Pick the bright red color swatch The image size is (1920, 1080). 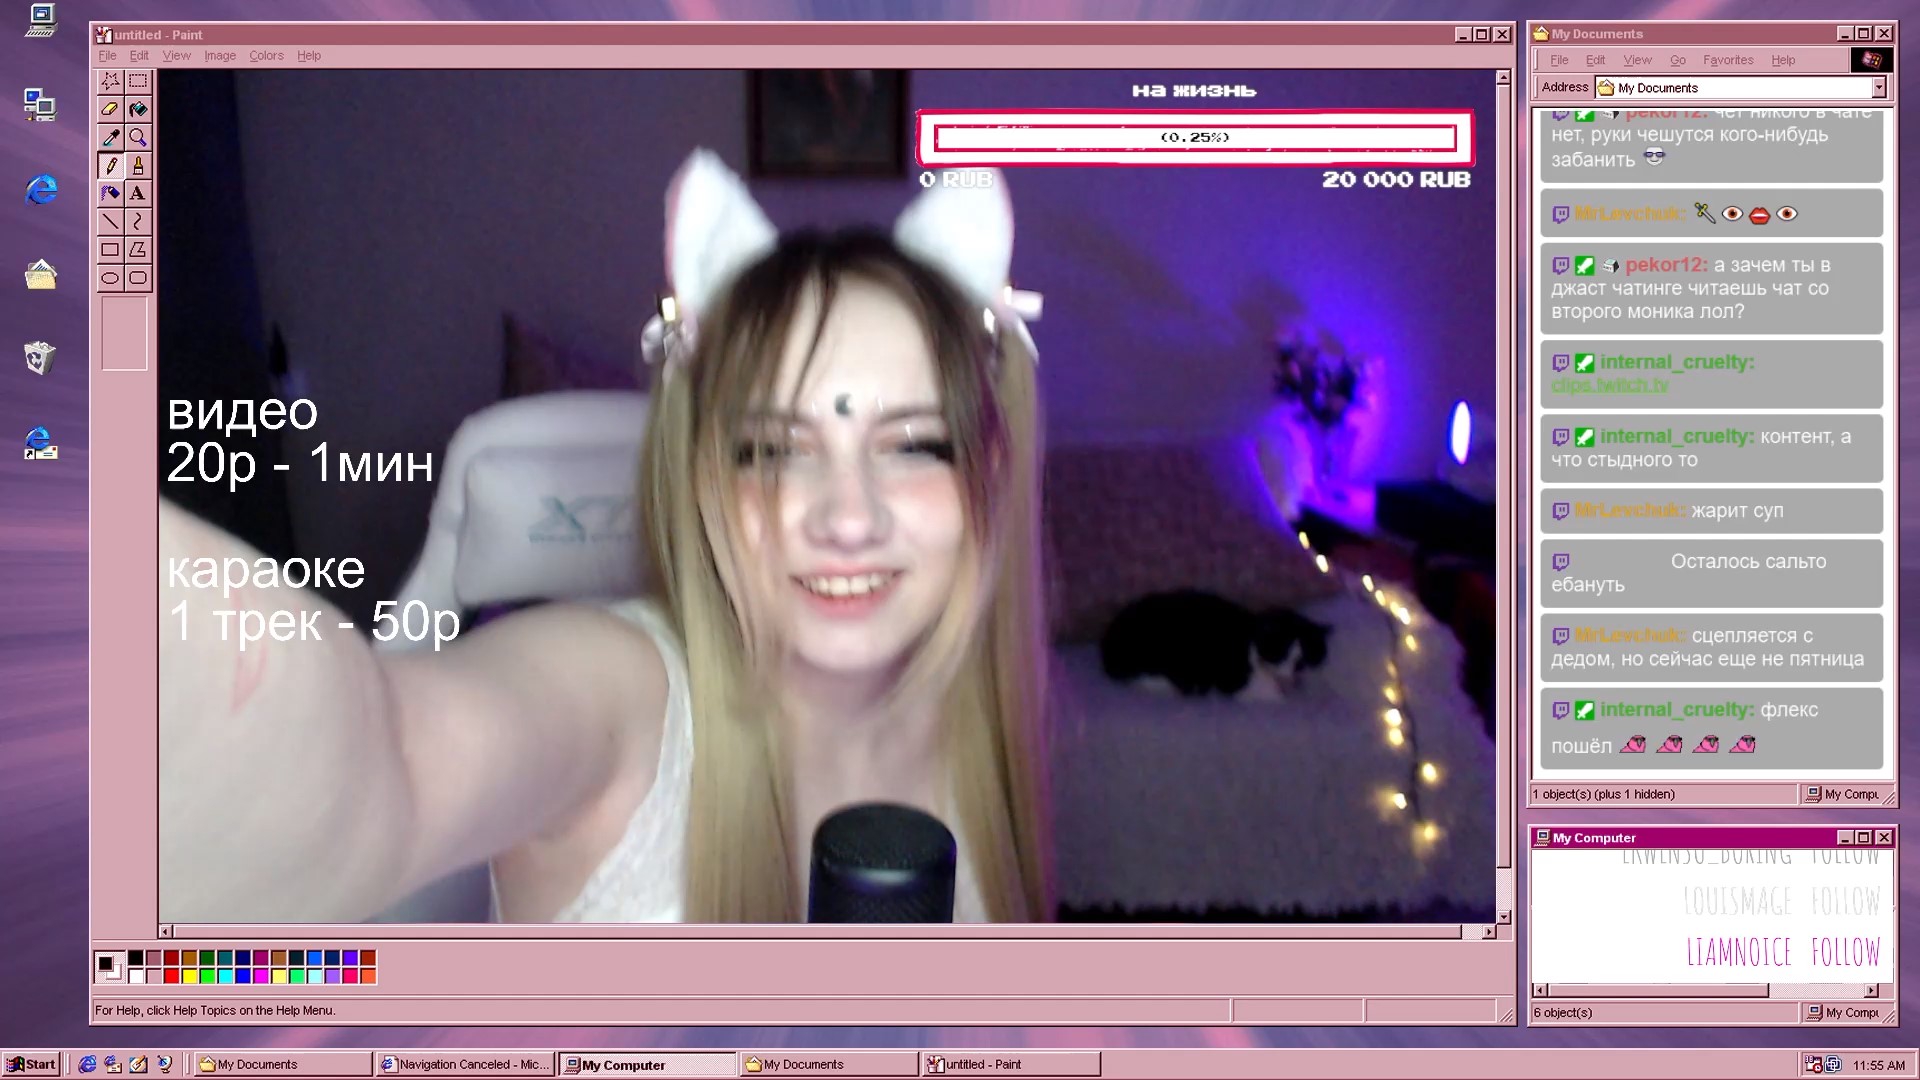pyautogui.click(x=171, y=976)
